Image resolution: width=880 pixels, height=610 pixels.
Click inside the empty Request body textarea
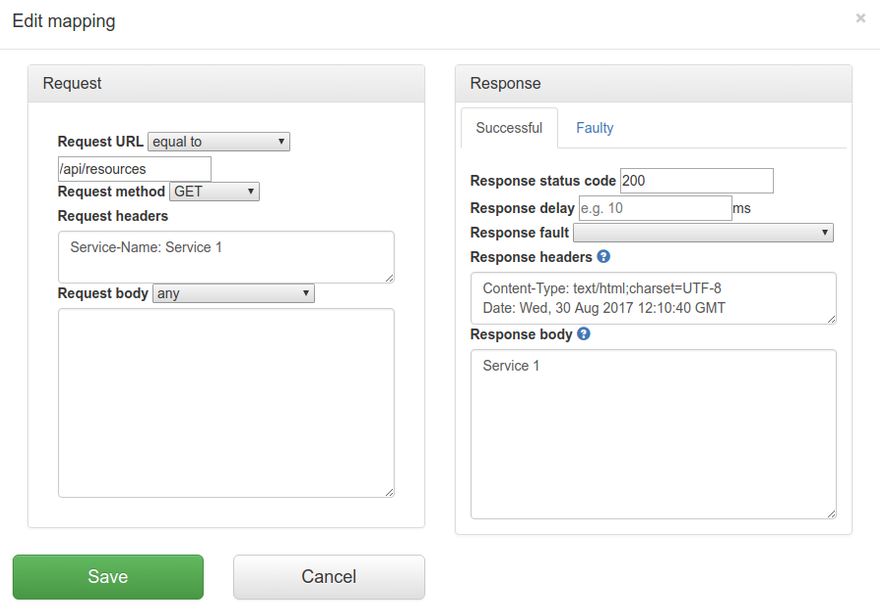coord(226,402)
